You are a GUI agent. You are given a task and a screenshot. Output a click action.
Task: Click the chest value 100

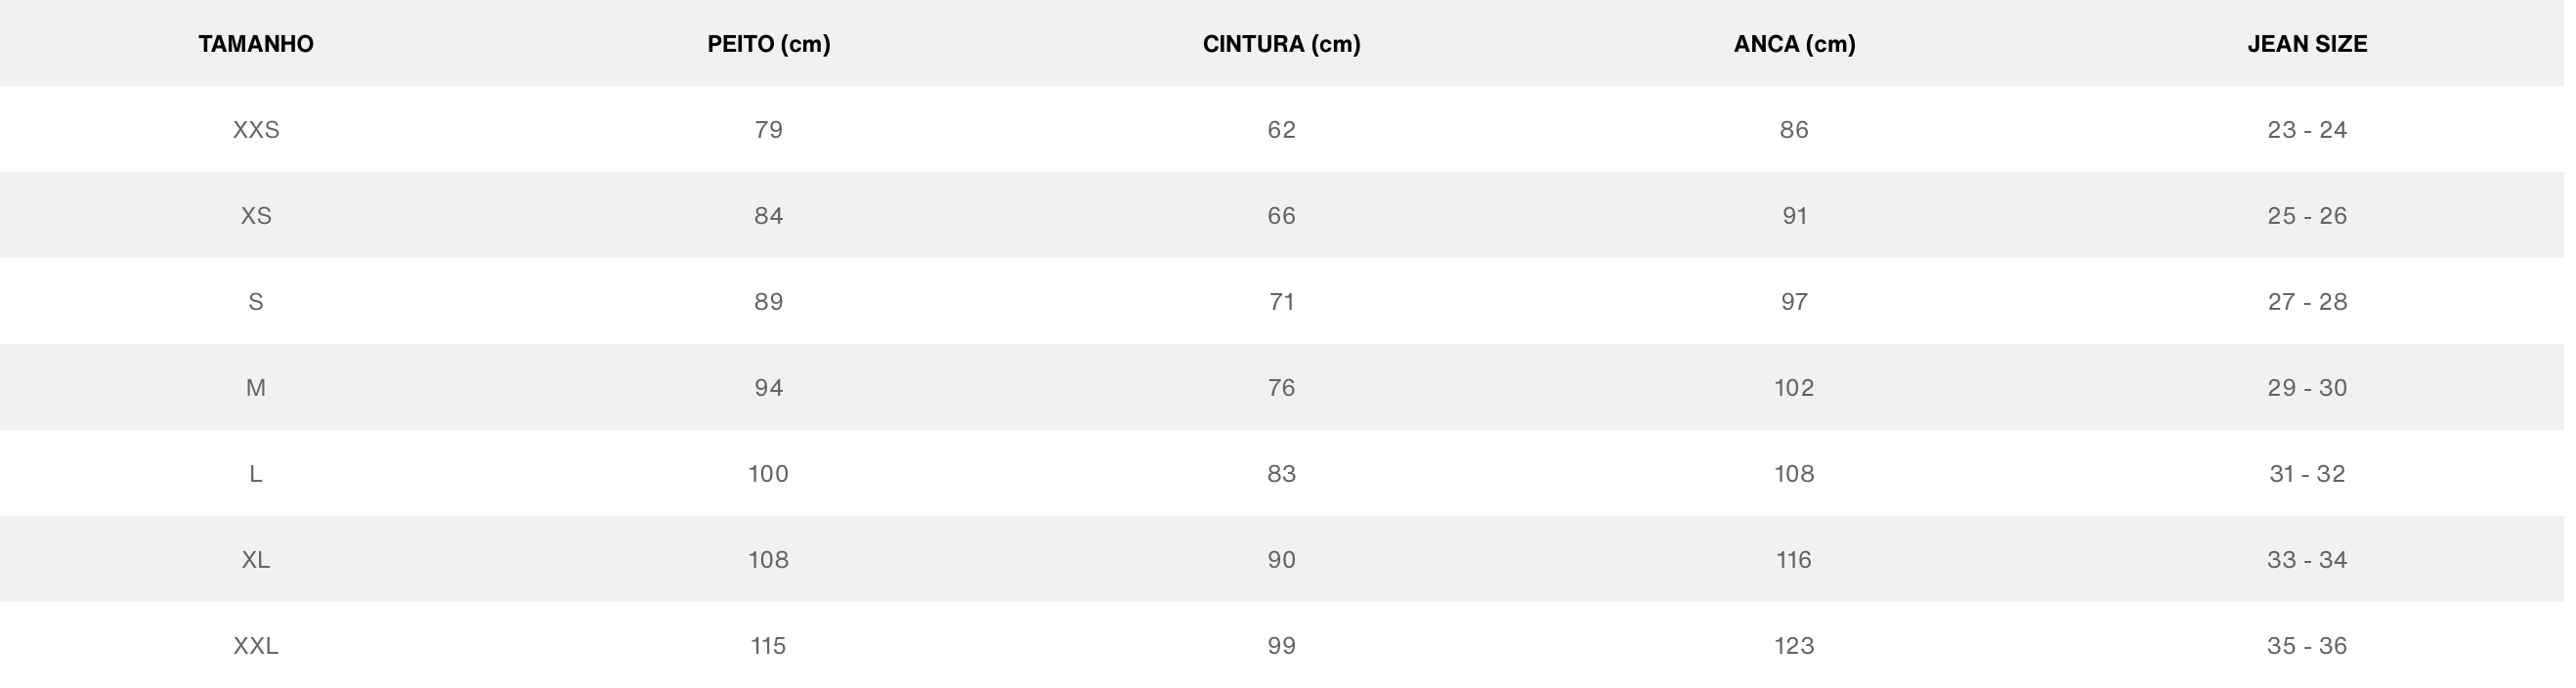click(768, 474)
